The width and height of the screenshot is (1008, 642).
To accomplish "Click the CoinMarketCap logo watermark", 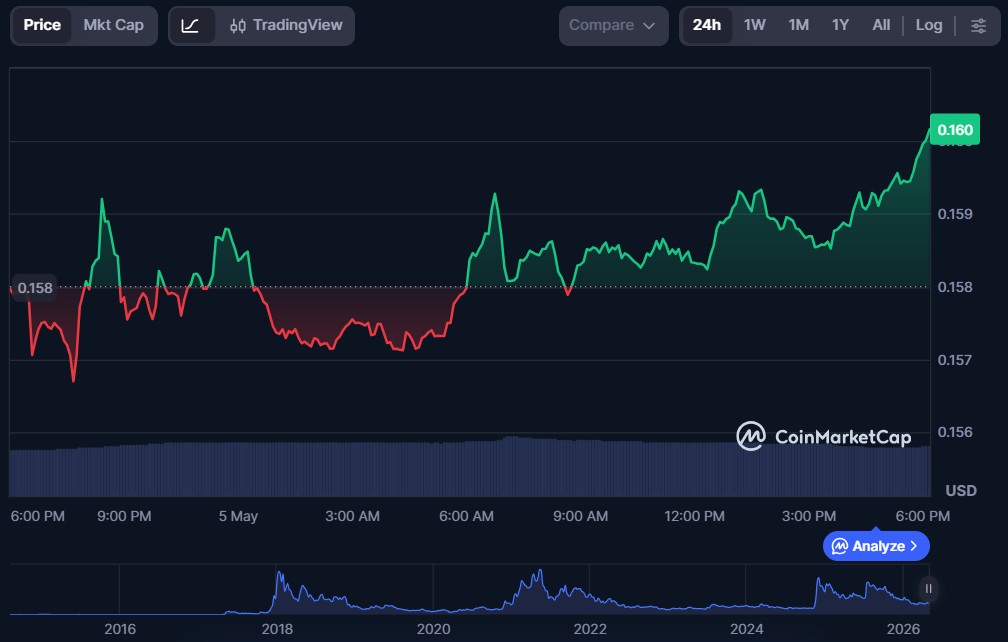I will tap(824, 436).
